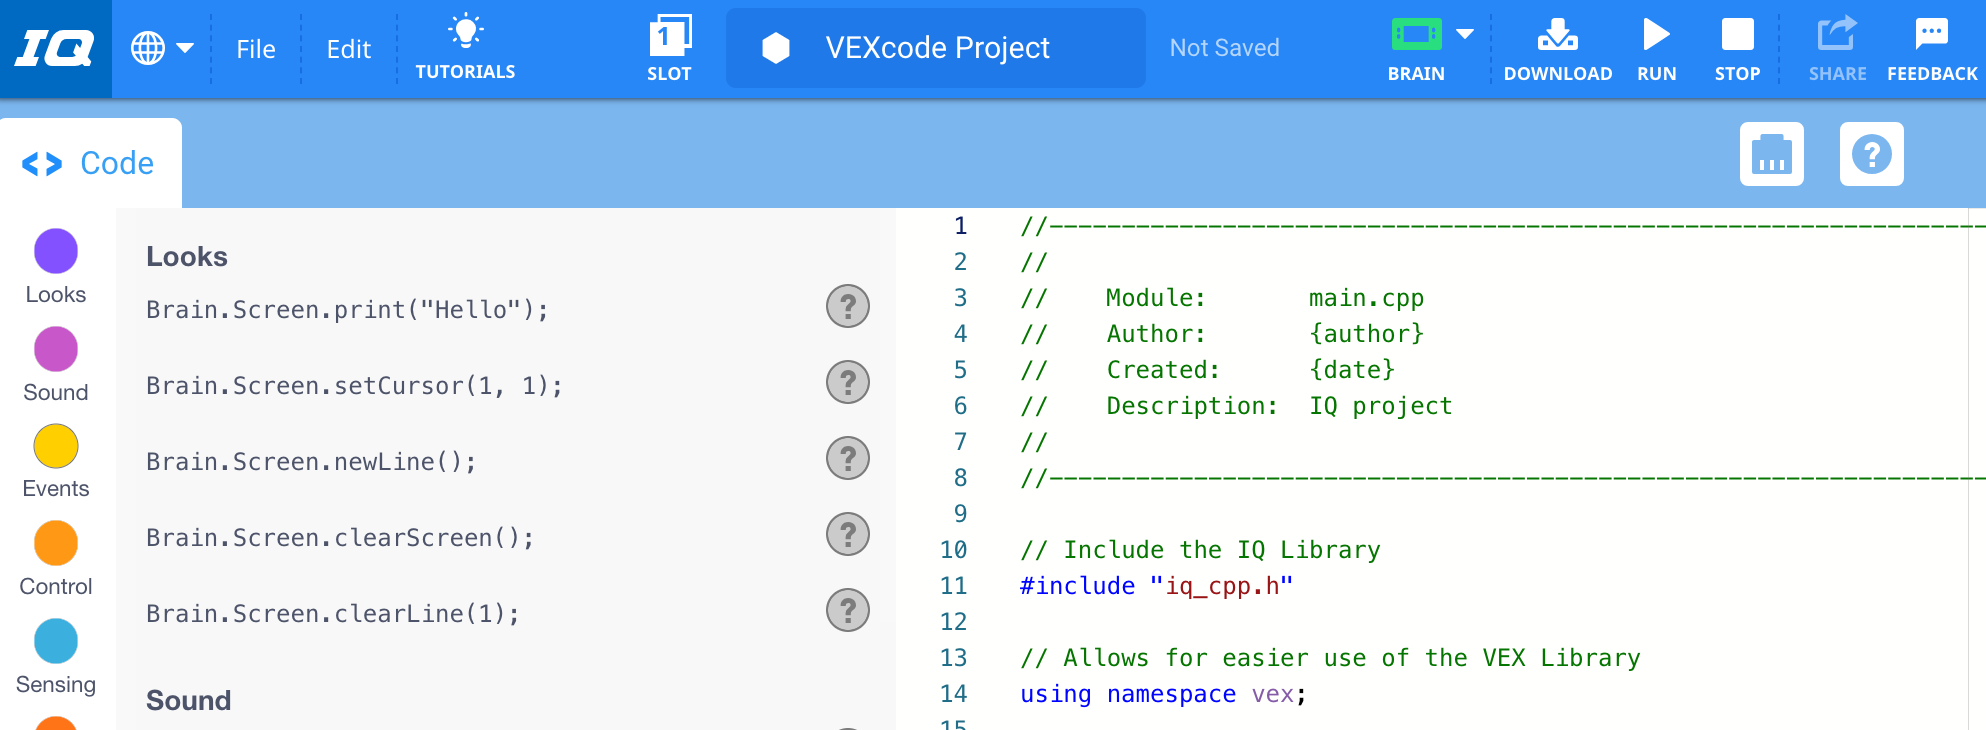Show help for Brain.Screen.print command
The image size is (1986, 730).
847,307
